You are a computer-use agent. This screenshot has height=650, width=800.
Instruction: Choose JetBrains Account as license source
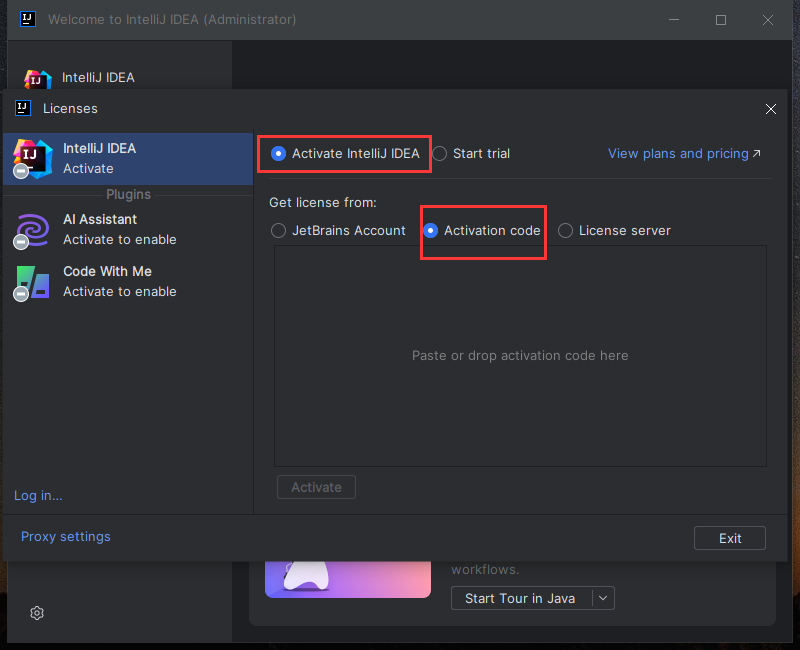pos(278,230)
